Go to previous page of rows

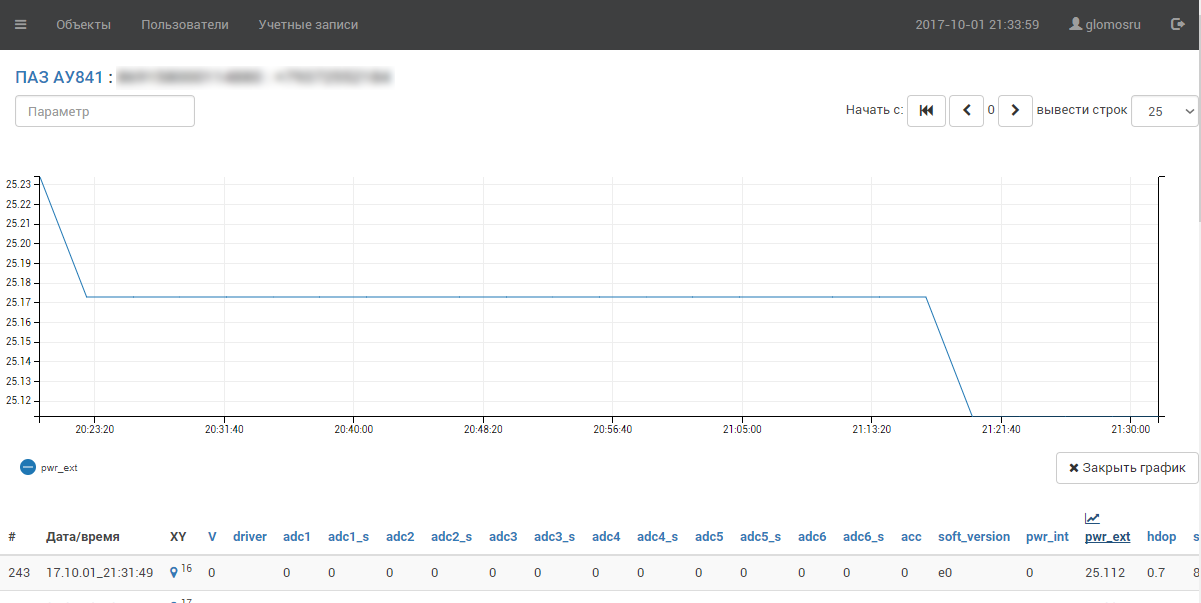[x=966, y=111]
